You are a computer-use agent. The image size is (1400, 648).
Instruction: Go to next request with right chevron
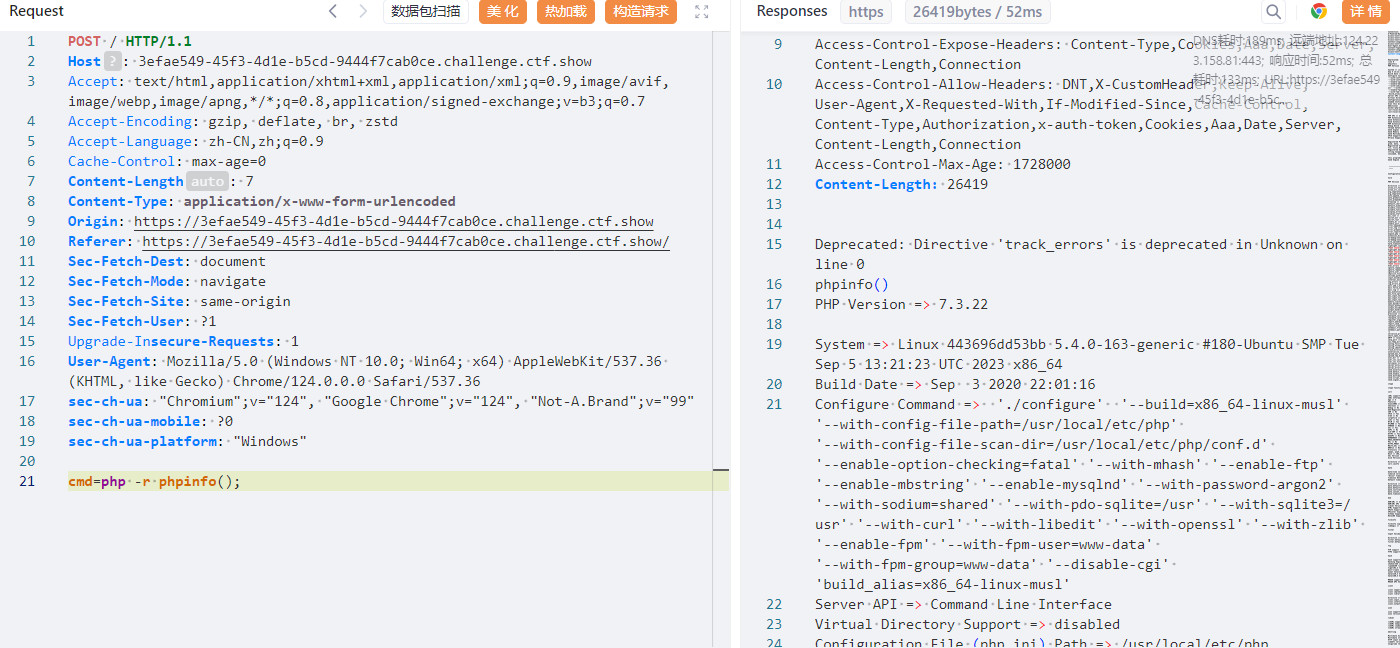click(362, 11)
